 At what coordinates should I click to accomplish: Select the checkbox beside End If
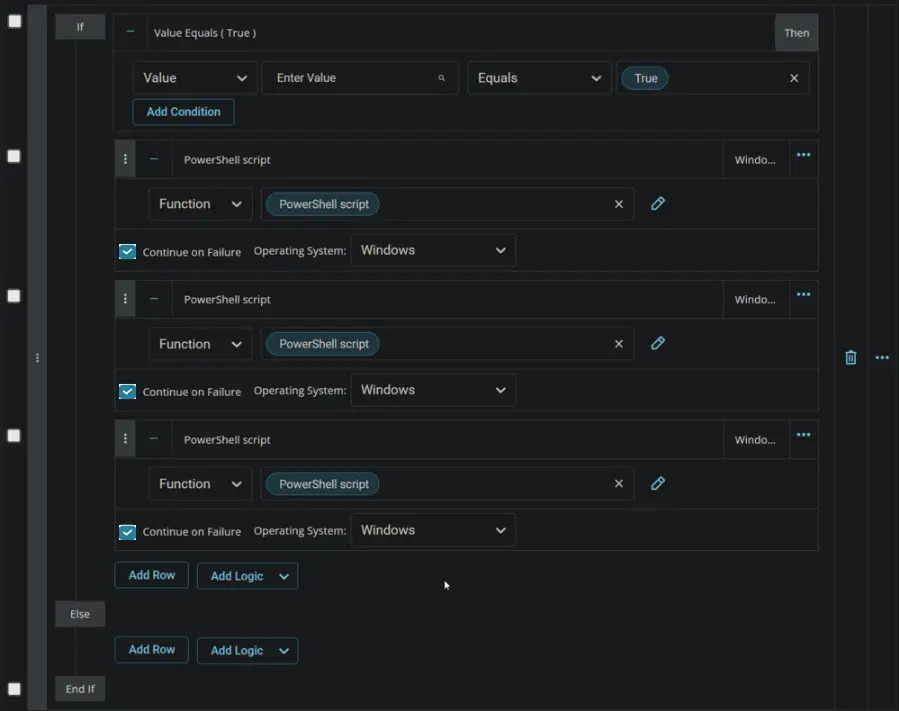pos(14,689)
